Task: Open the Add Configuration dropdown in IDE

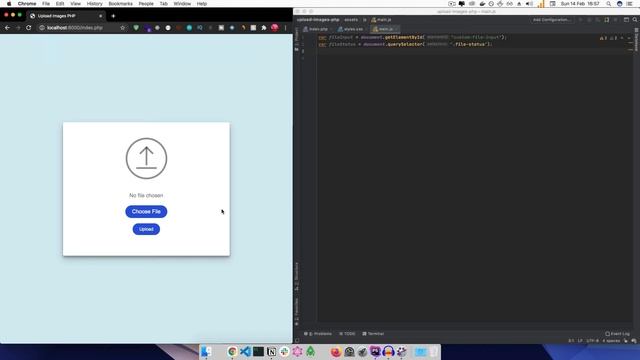Action: tap(551, 20)
